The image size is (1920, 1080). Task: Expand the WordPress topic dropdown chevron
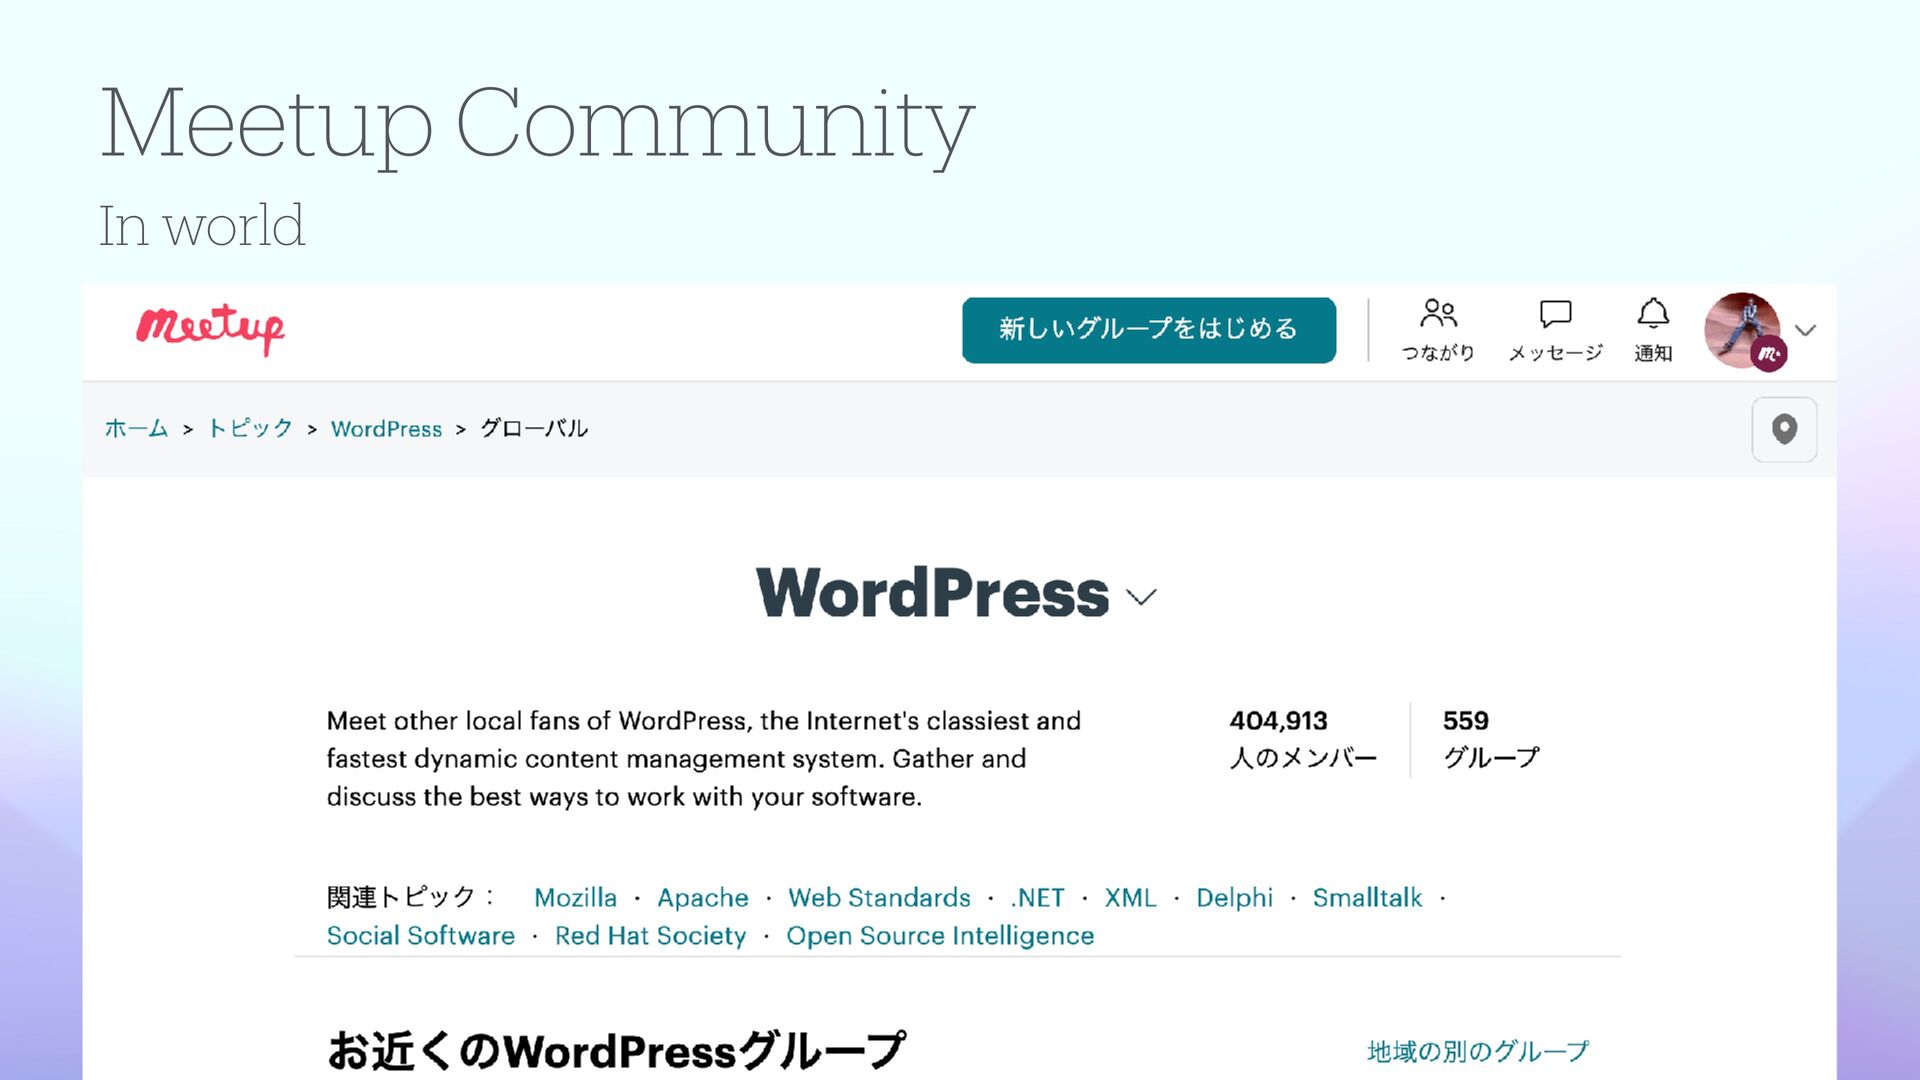[x=1141, y=597]
